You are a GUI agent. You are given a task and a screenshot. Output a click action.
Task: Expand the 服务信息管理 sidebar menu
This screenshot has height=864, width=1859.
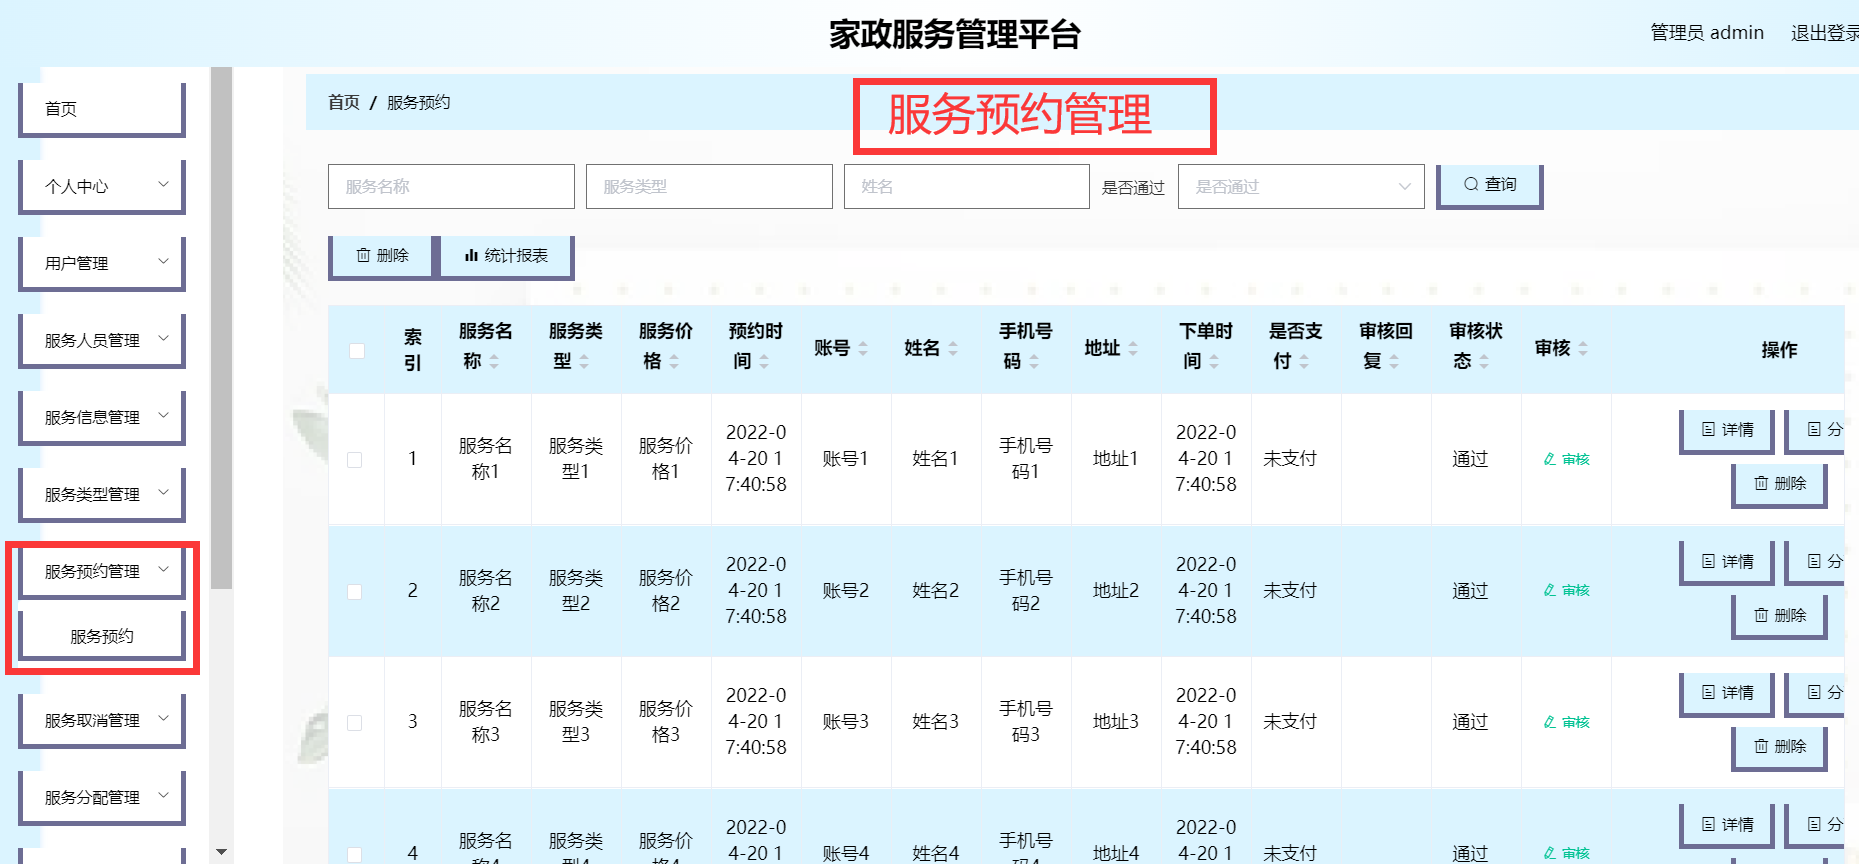tap(102, 417)
